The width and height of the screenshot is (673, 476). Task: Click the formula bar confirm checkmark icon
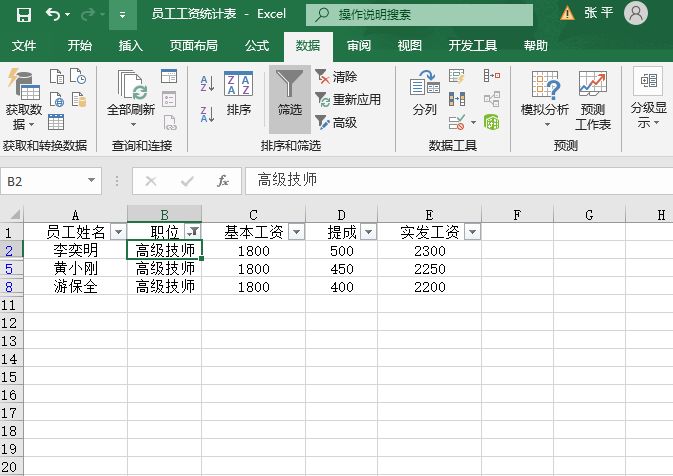point(187,181)
